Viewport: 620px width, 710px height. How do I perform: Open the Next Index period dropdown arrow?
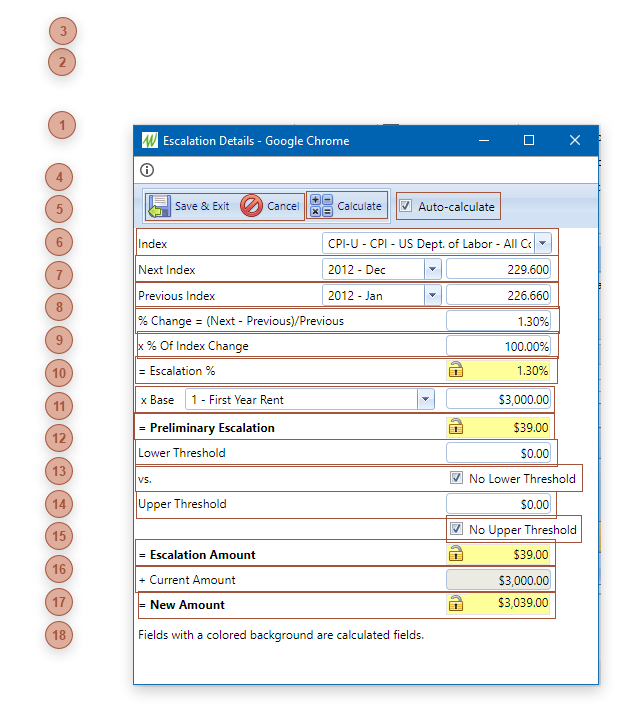[433, 269]
